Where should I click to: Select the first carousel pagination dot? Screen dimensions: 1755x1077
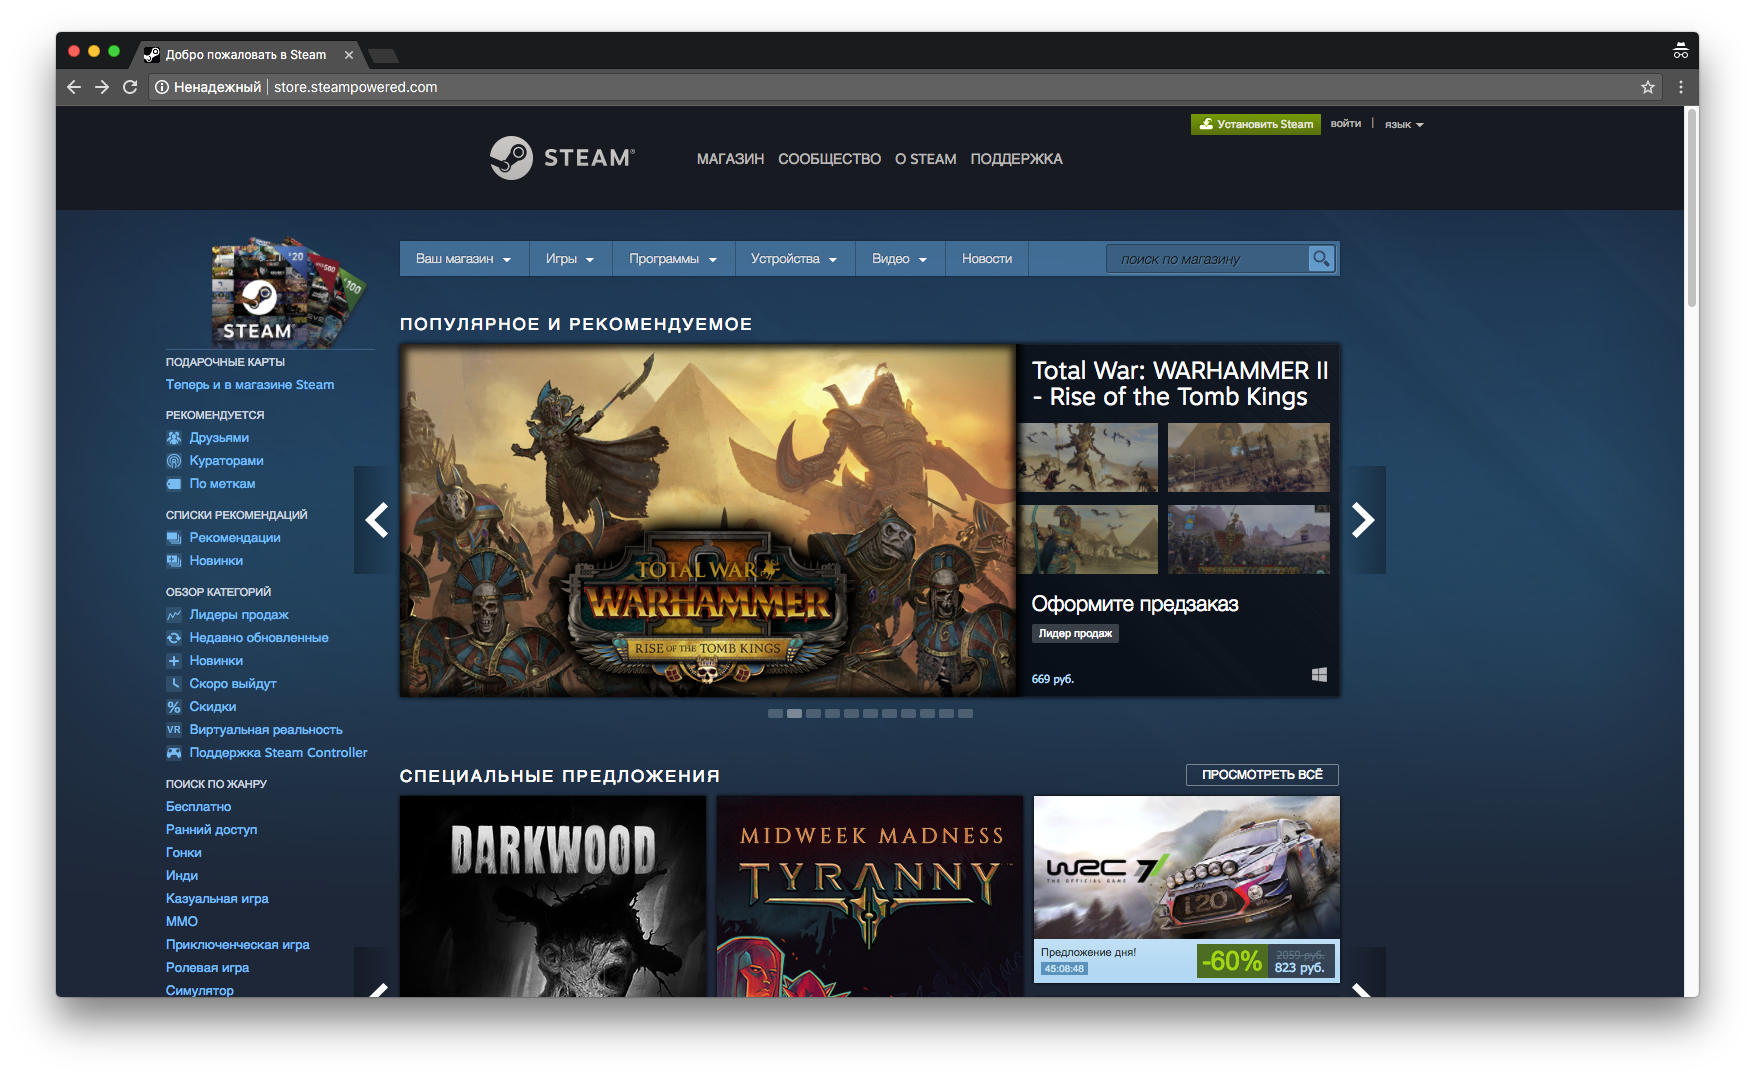pyautogui.click(x=775, y=714)
